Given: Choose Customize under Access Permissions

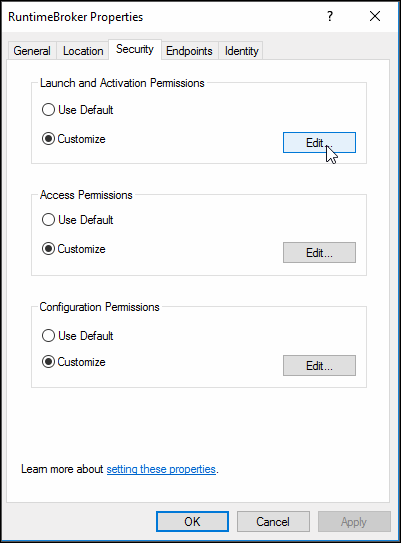Looking at the screenshot, I should (73, 249).
